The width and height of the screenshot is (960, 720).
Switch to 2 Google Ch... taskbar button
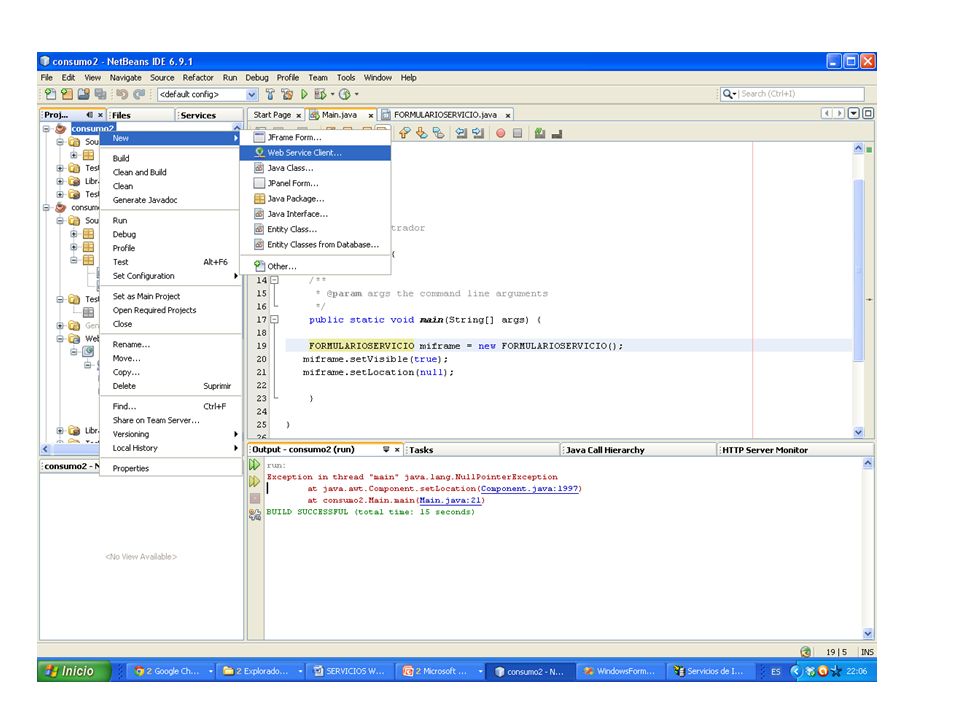[173, 671]
